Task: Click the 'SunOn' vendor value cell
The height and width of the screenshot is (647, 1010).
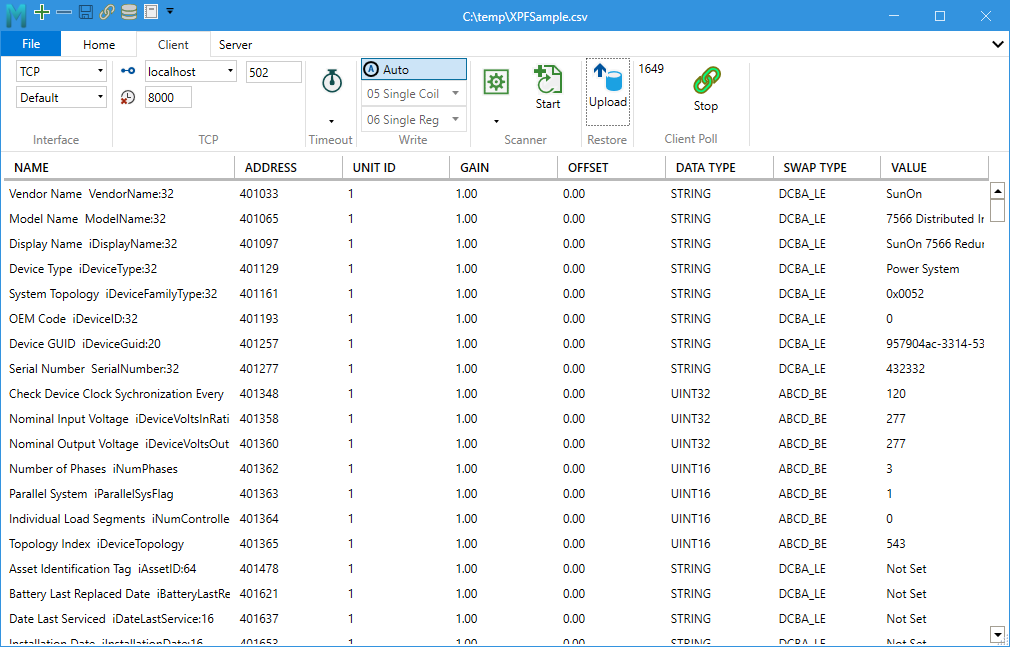Action: click(x=904, y=194)
